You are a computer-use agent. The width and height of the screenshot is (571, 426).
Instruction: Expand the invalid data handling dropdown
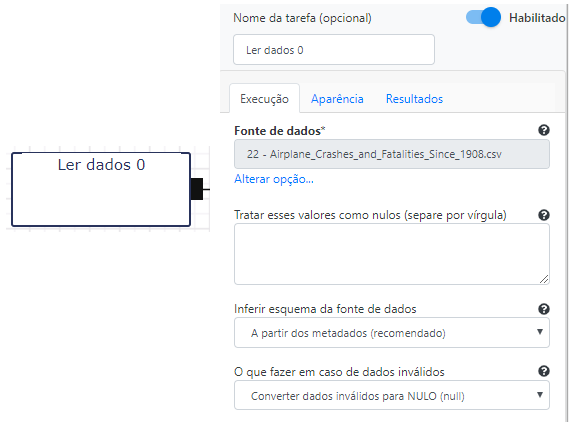392,395
